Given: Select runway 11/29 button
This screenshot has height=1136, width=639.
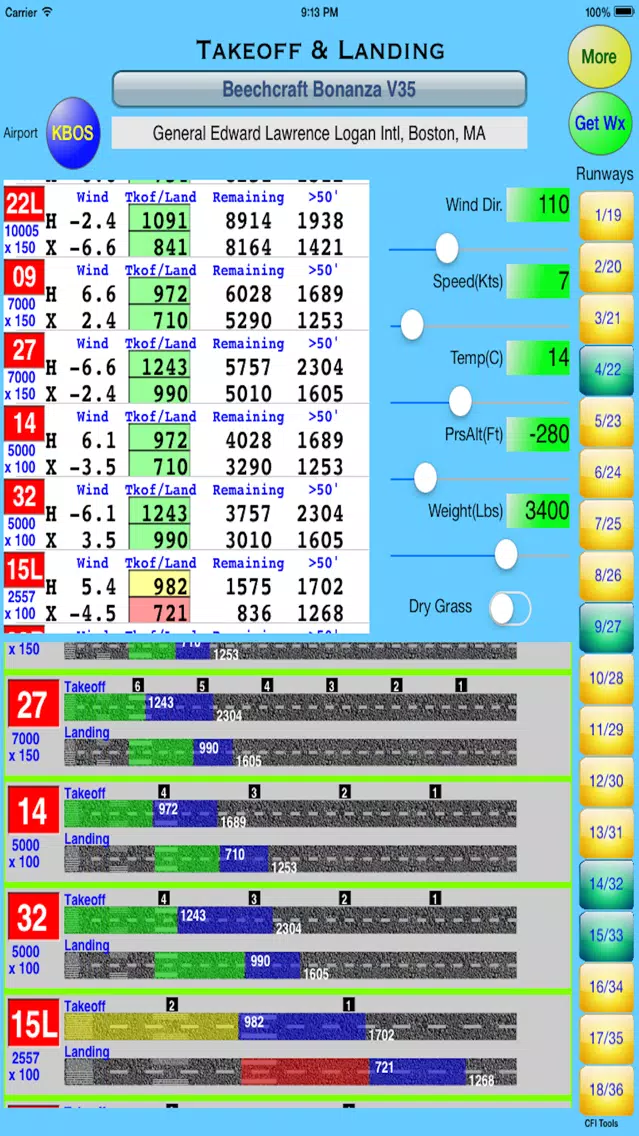Looking at the screenshot, I should pos(607,730).
